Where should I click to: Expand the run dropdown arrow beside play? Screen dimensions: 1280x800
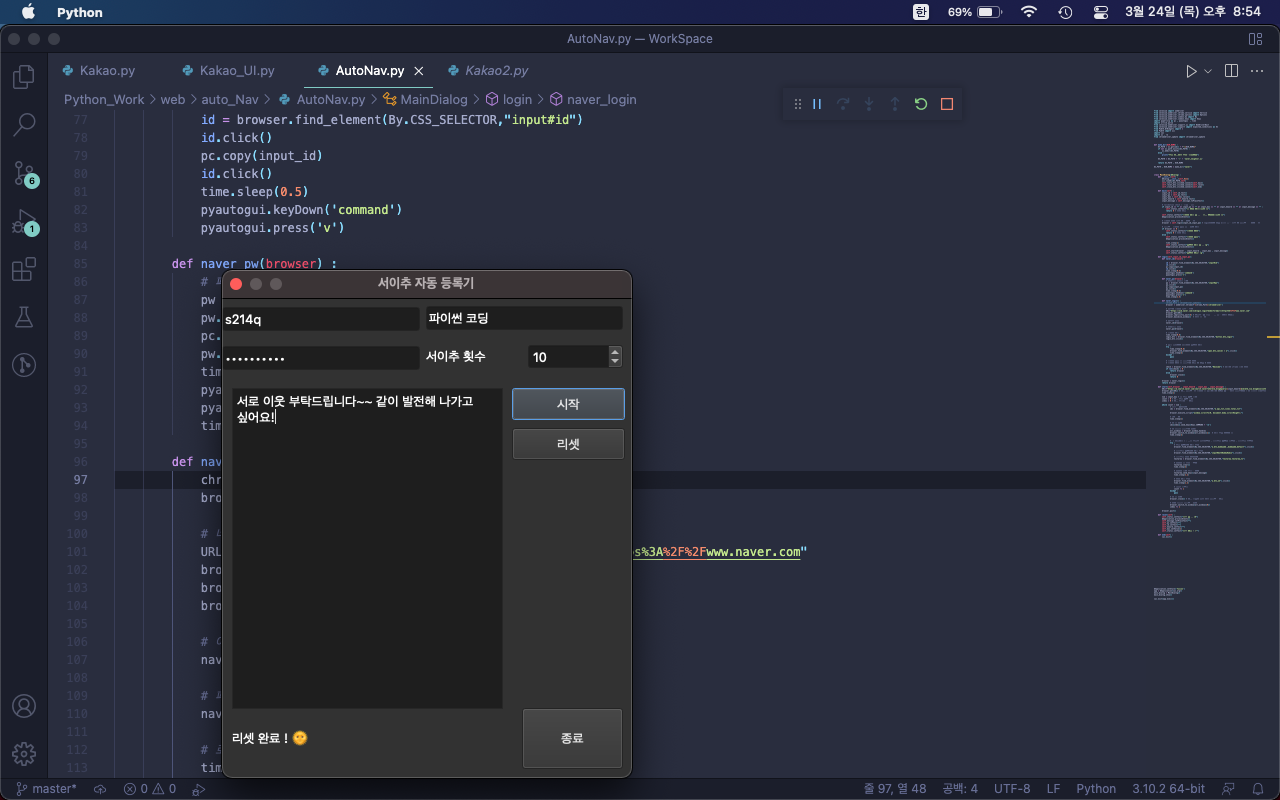(1208, 71)
